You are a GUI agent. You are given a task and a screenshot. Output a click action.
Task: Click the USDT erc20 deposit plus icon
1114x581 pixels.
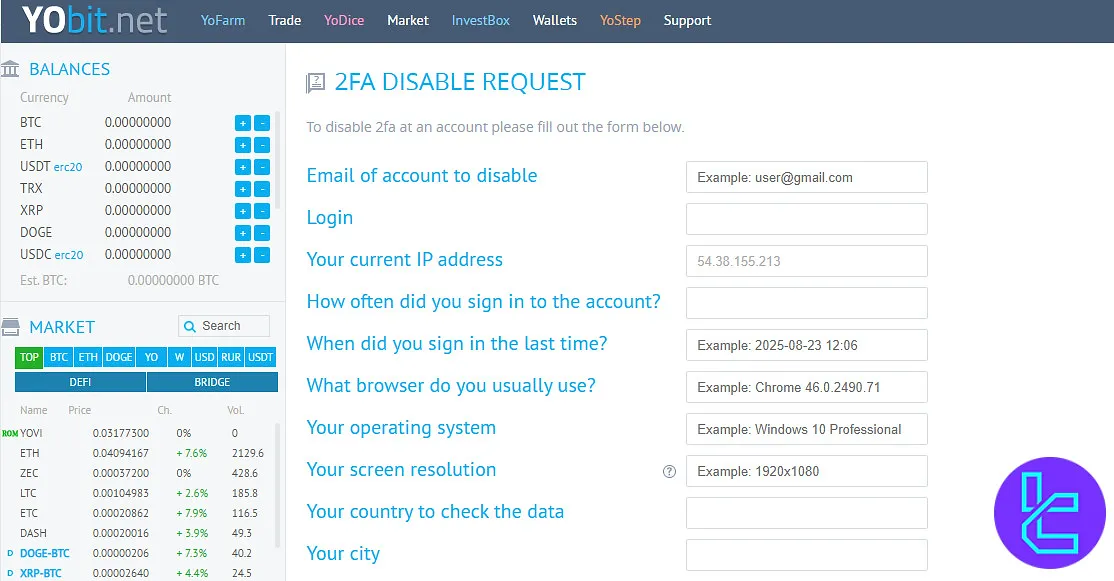[243, 167]
